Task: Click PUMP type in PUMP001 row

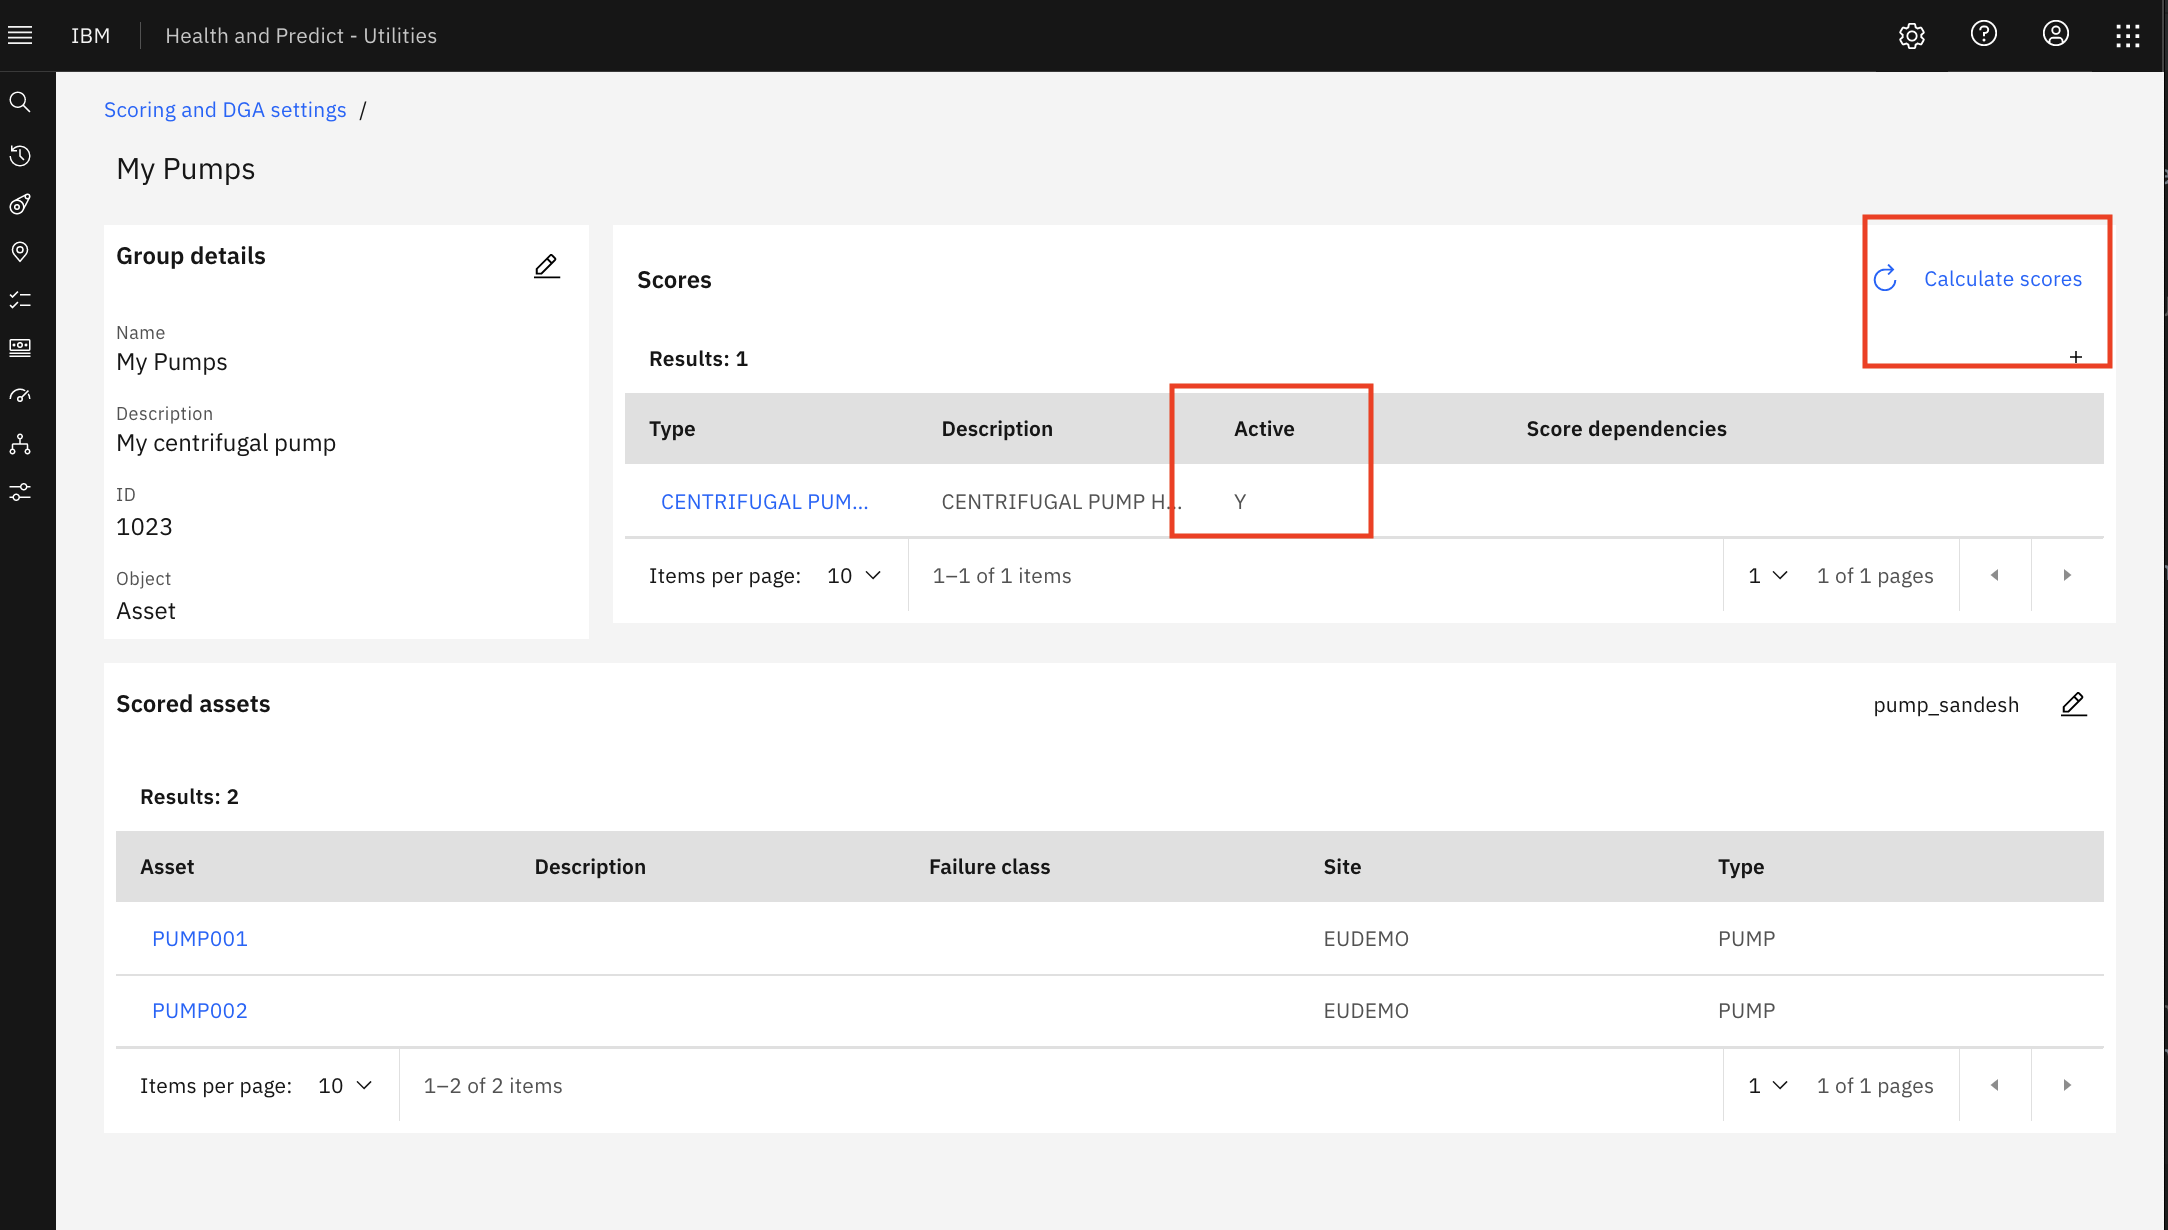Action: [x=1746, y=939]
